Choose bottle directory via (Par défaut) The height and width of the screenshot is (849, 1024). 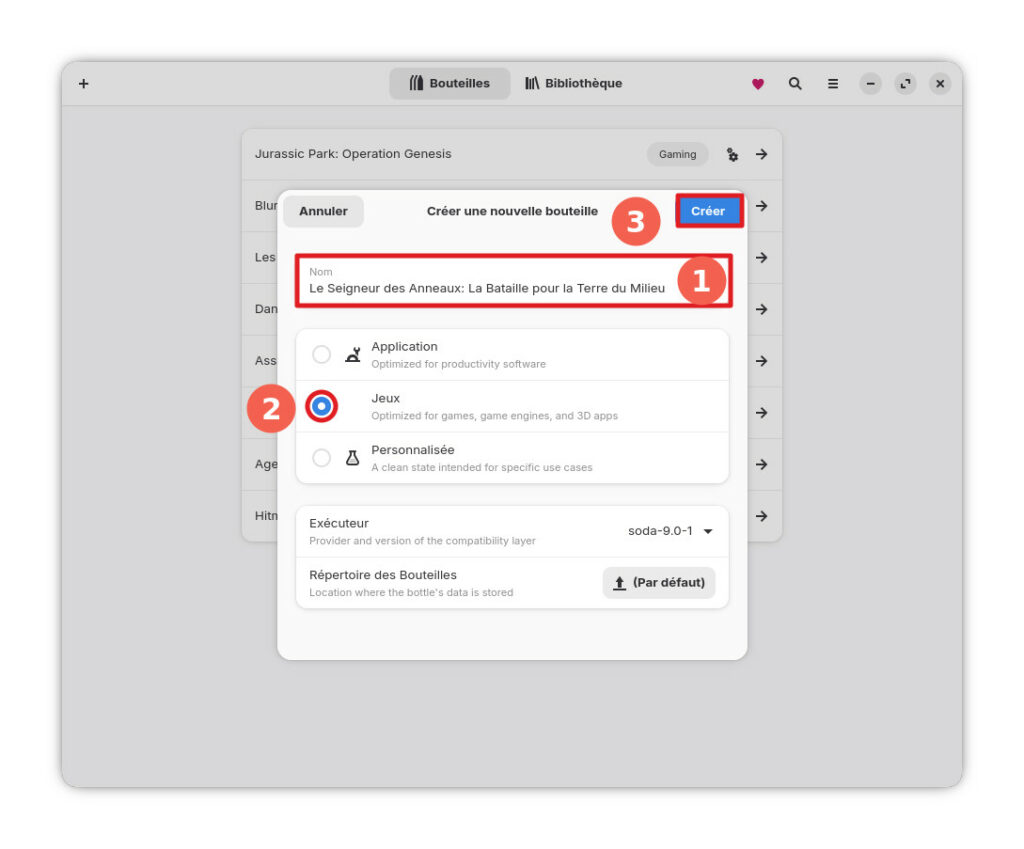[659, 583]
